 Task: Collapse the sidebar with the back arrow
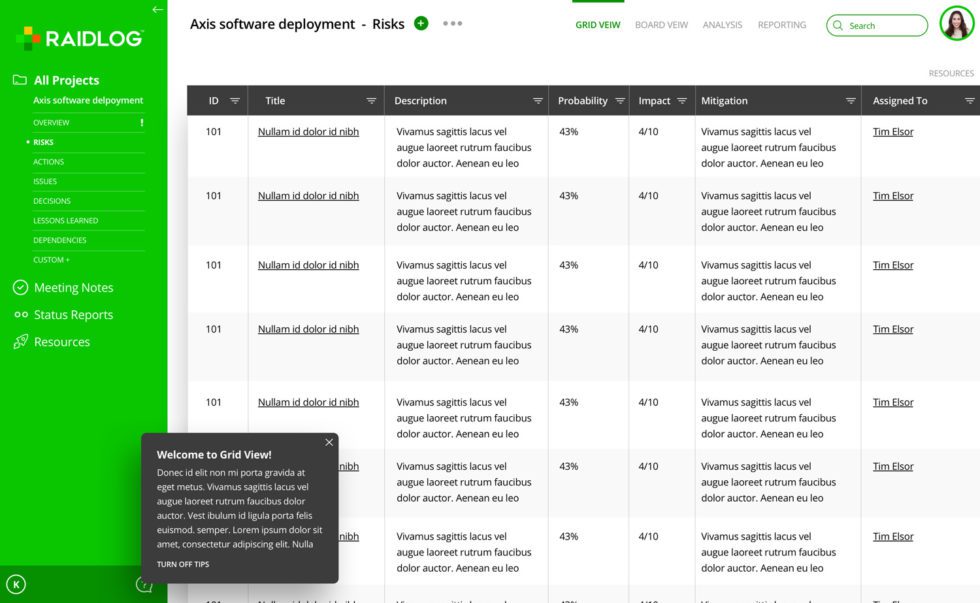[157, 10]
